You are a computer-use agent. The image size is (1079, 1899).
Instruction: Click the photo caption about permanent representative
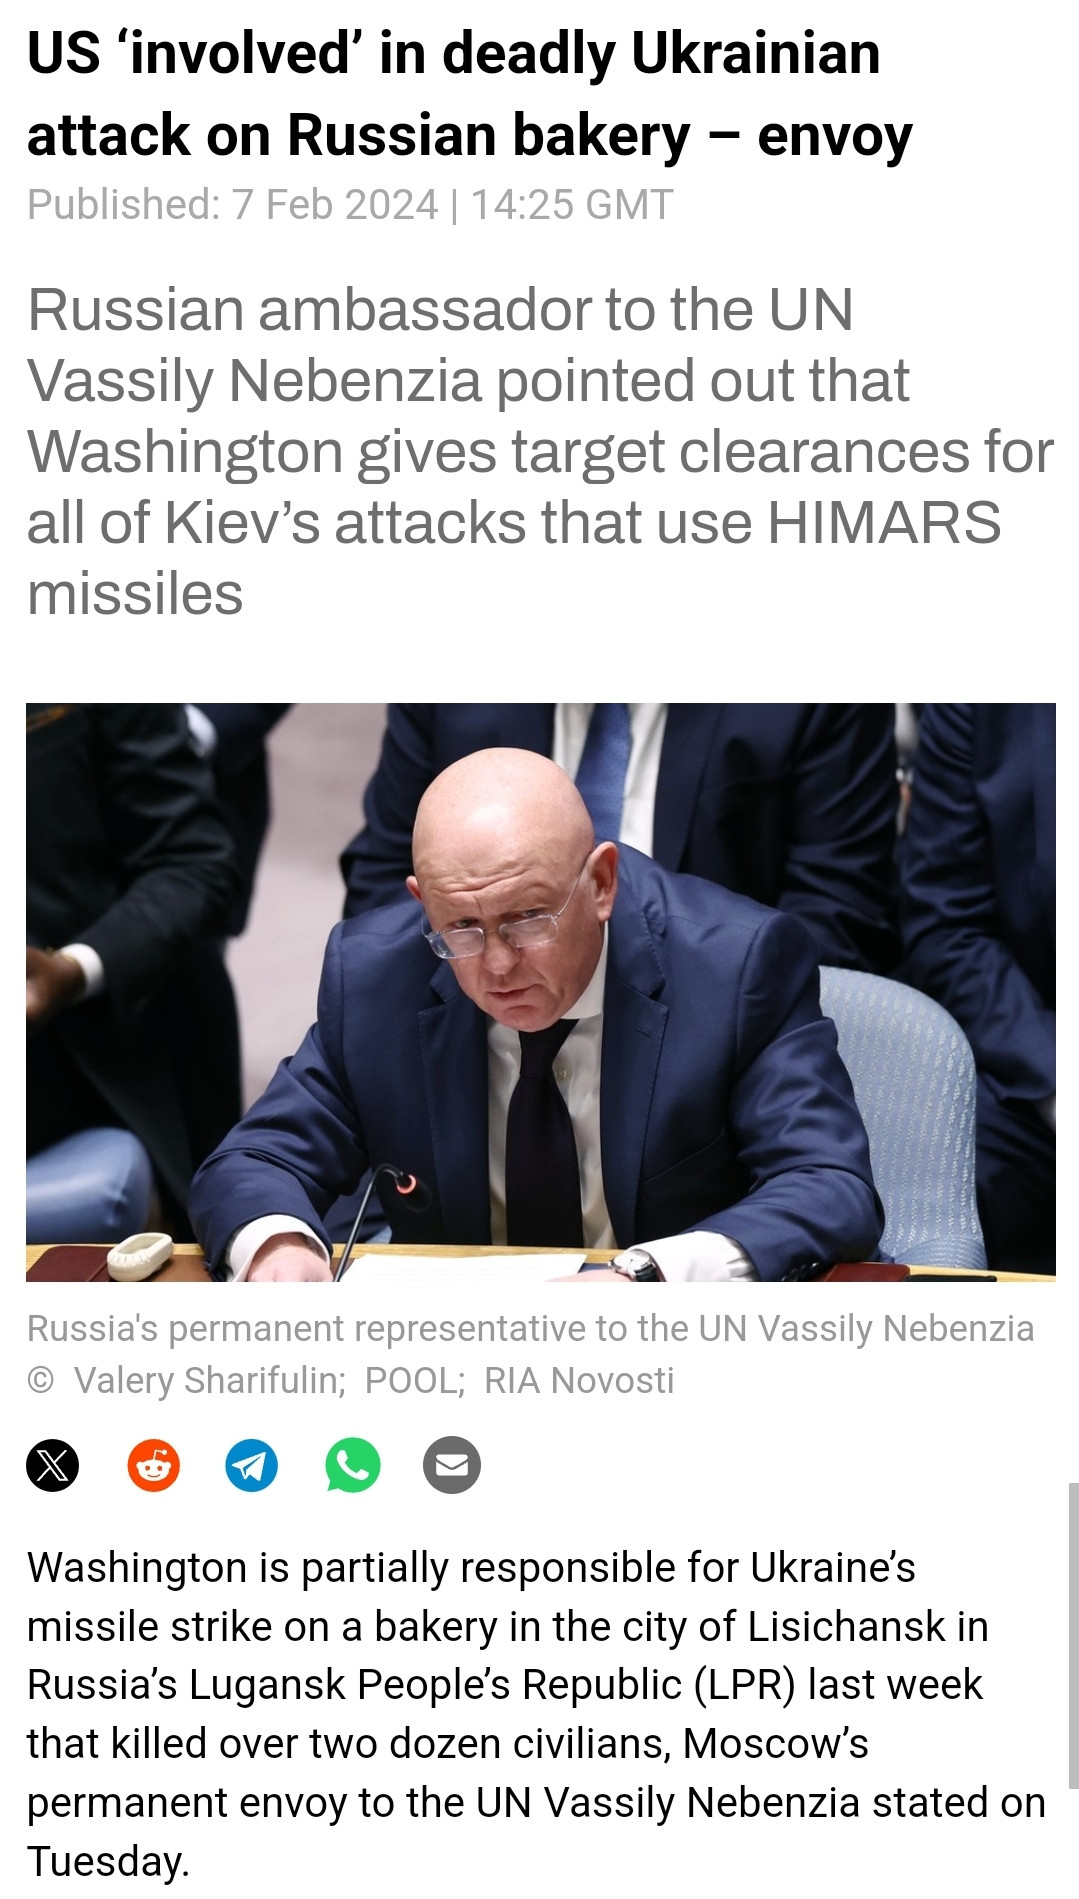click(530, 1329)
